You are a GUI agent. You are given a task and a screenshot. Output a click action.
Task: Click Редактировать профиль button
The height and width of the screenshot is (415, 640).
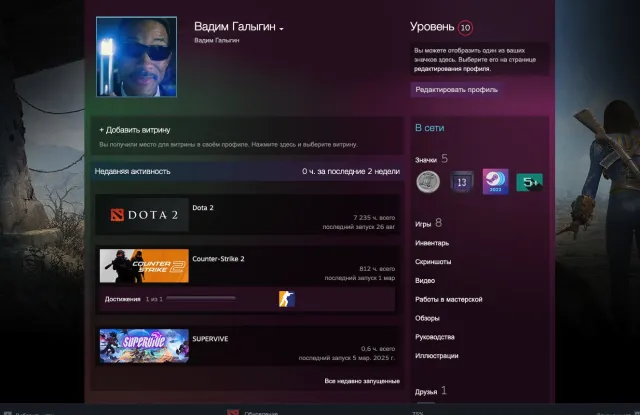[456, 89]
